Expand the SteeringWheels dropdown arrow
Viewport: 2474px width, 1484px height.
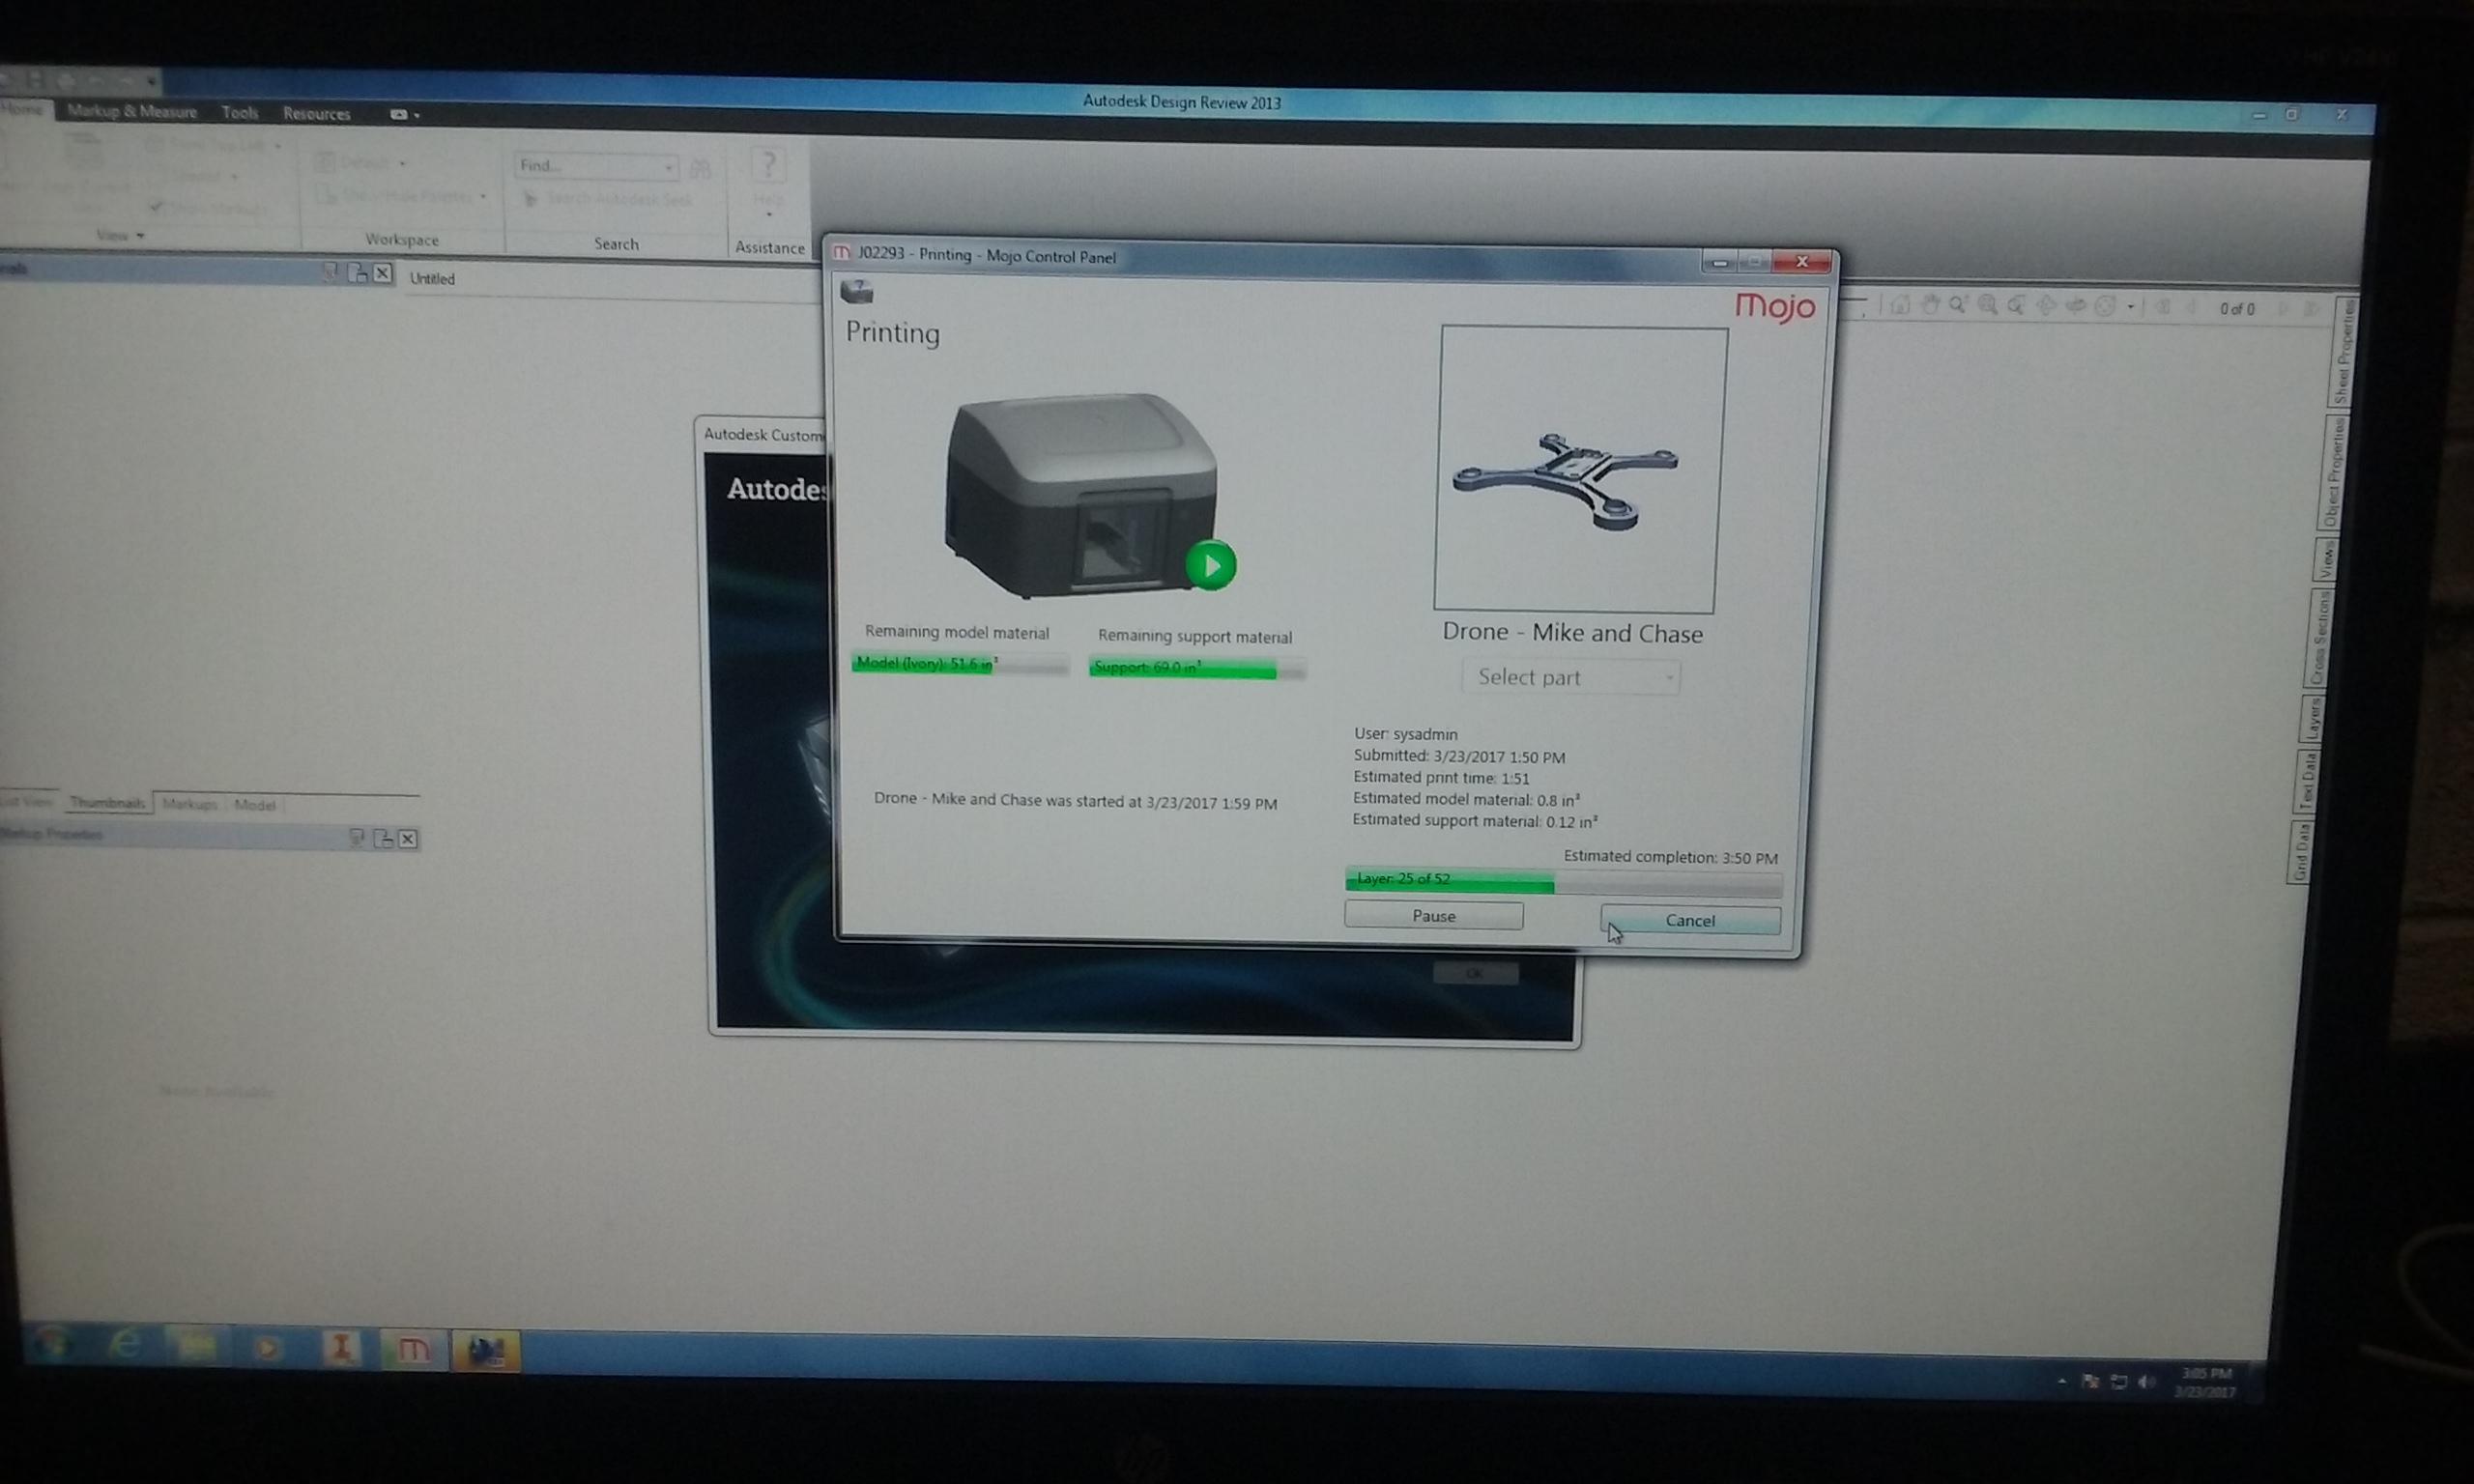[2131, 307]
